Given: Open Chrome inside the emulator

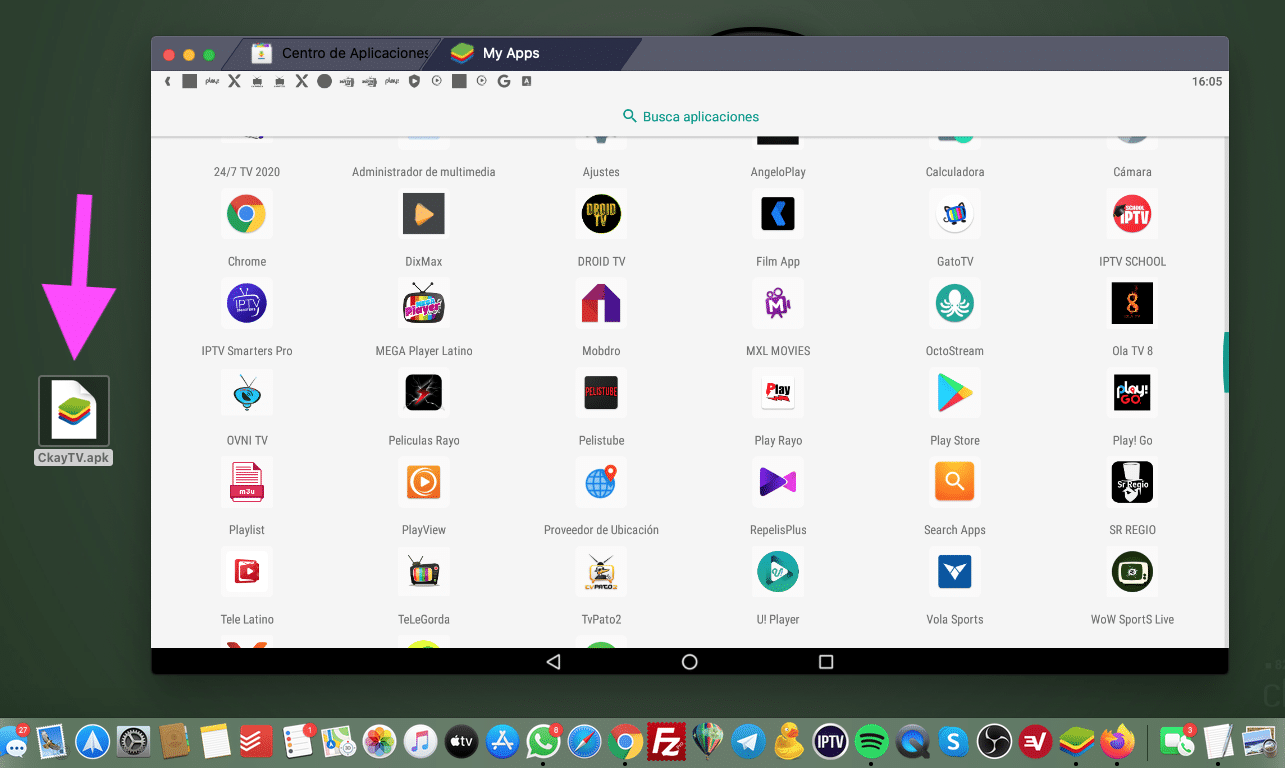Looking at the screenshot, I should [247, 213].
